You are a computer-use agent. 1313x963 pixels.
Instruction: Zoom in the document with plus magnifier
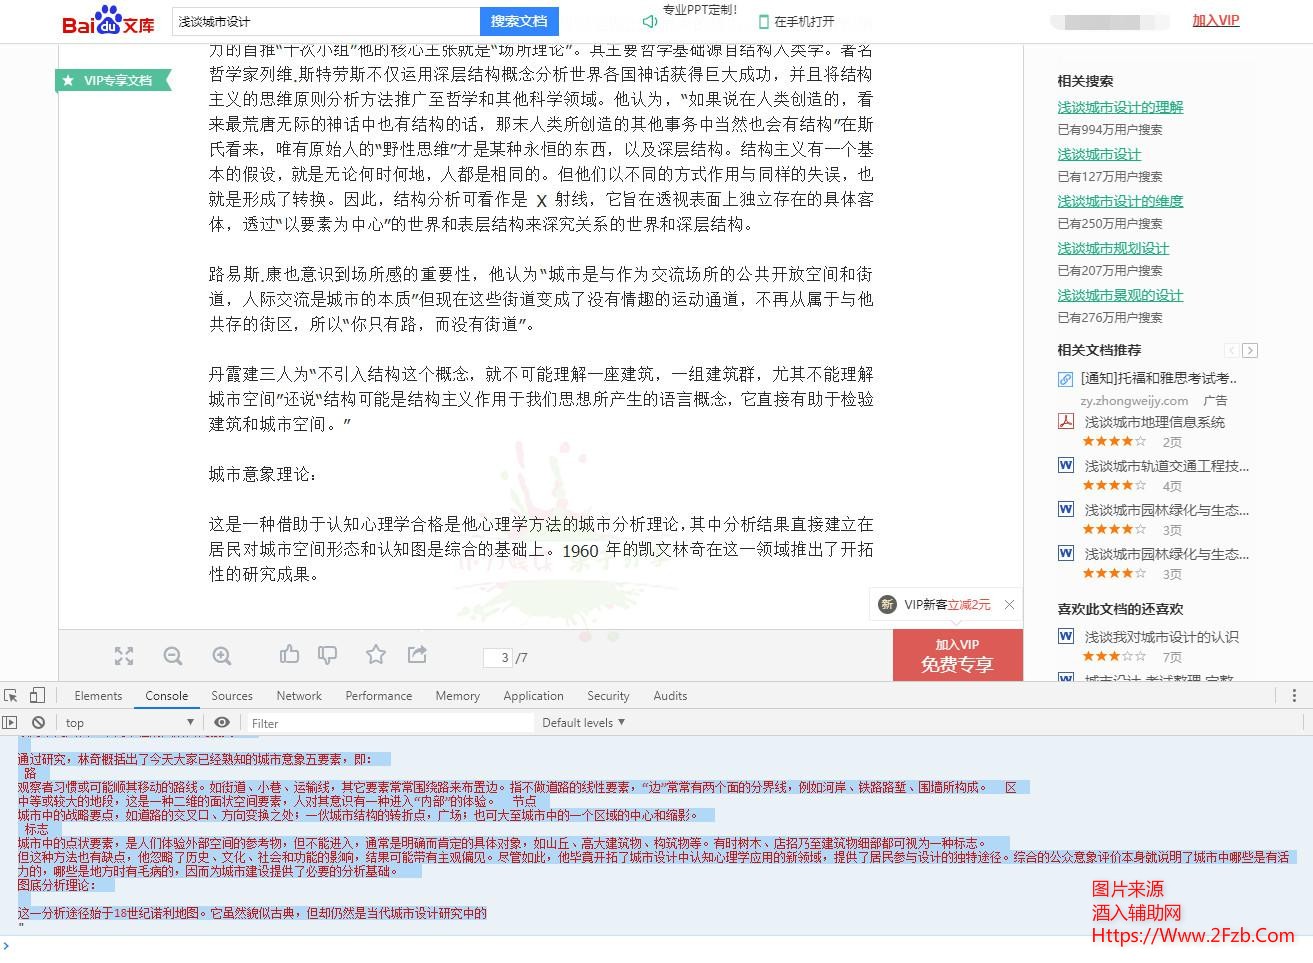222,656
